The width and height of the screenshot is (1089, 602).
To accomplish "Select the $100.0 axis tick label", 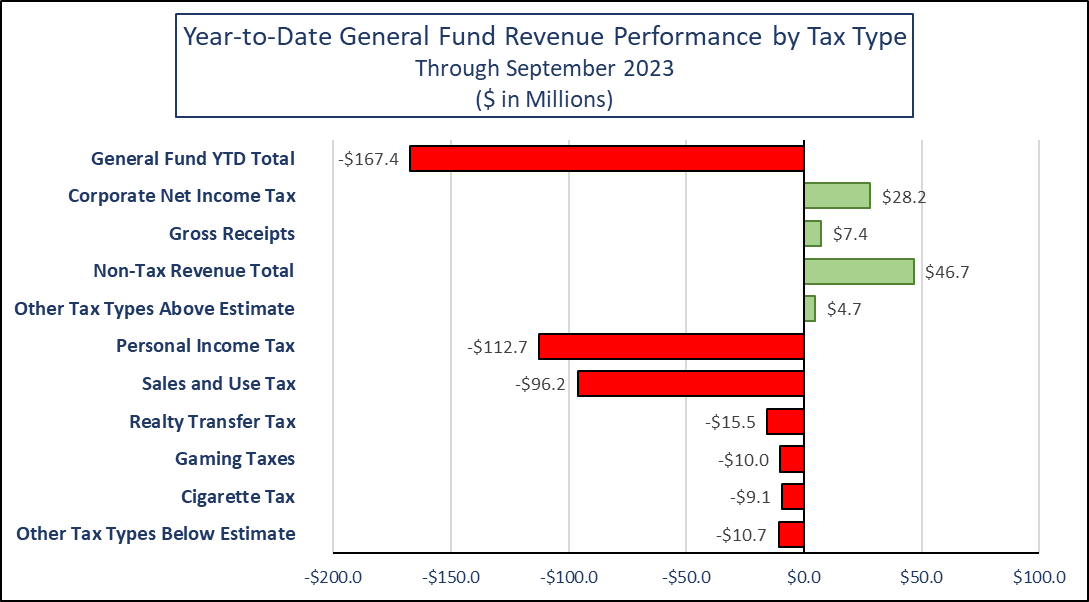I will [1039, 578].
